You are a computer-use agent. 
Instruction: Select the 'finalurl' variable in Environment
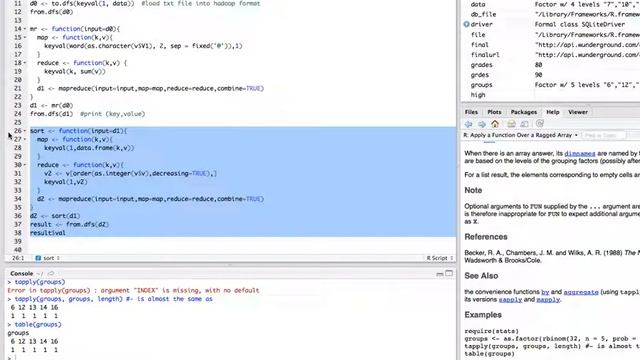tap(484, 55)
